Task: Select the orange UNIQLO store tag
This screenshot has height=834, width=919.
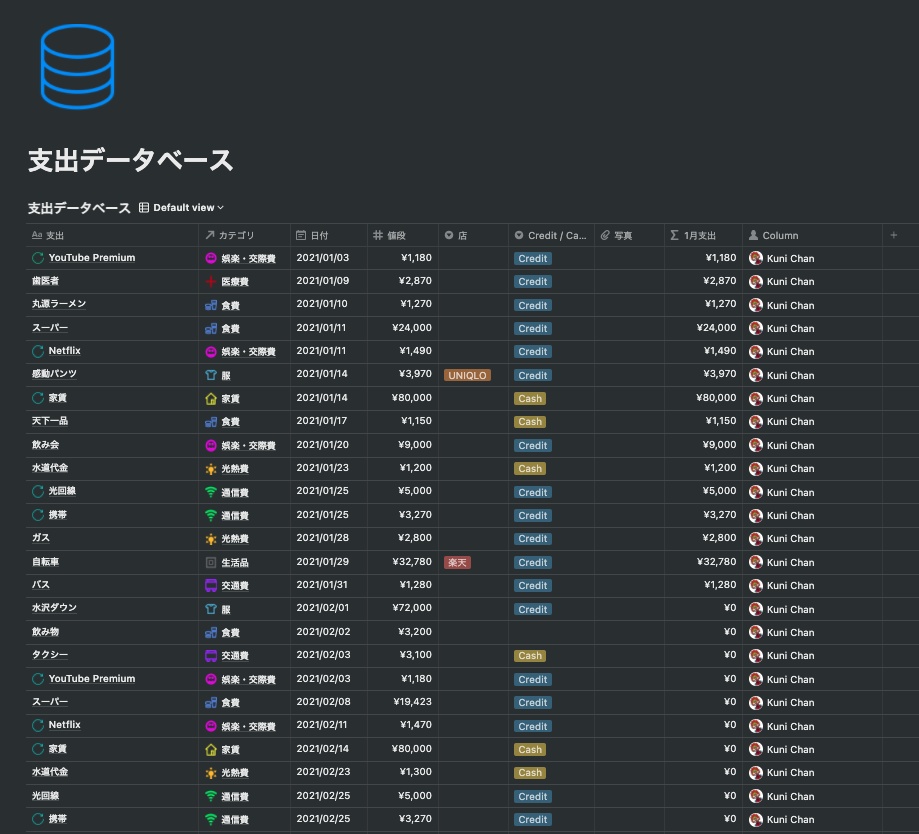Action: pos(467,375)
